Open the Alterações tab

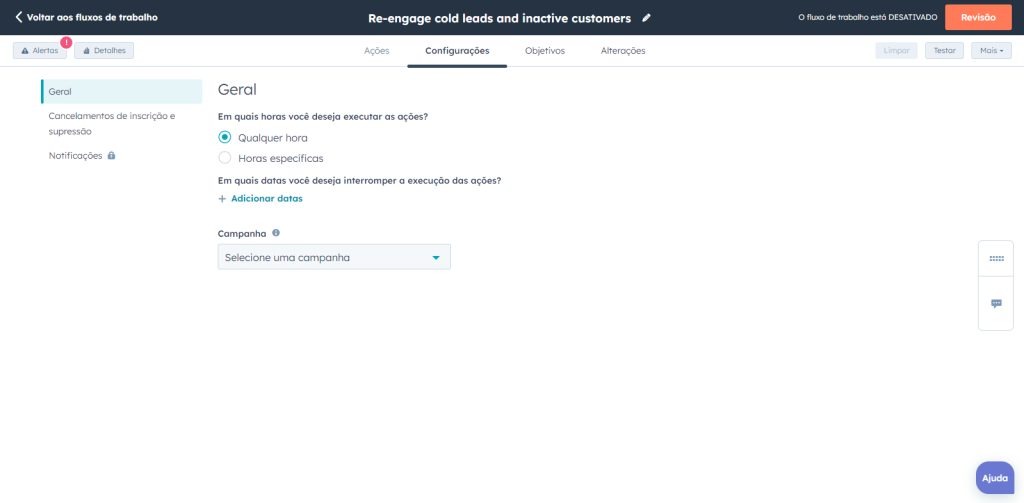(623, 51)
